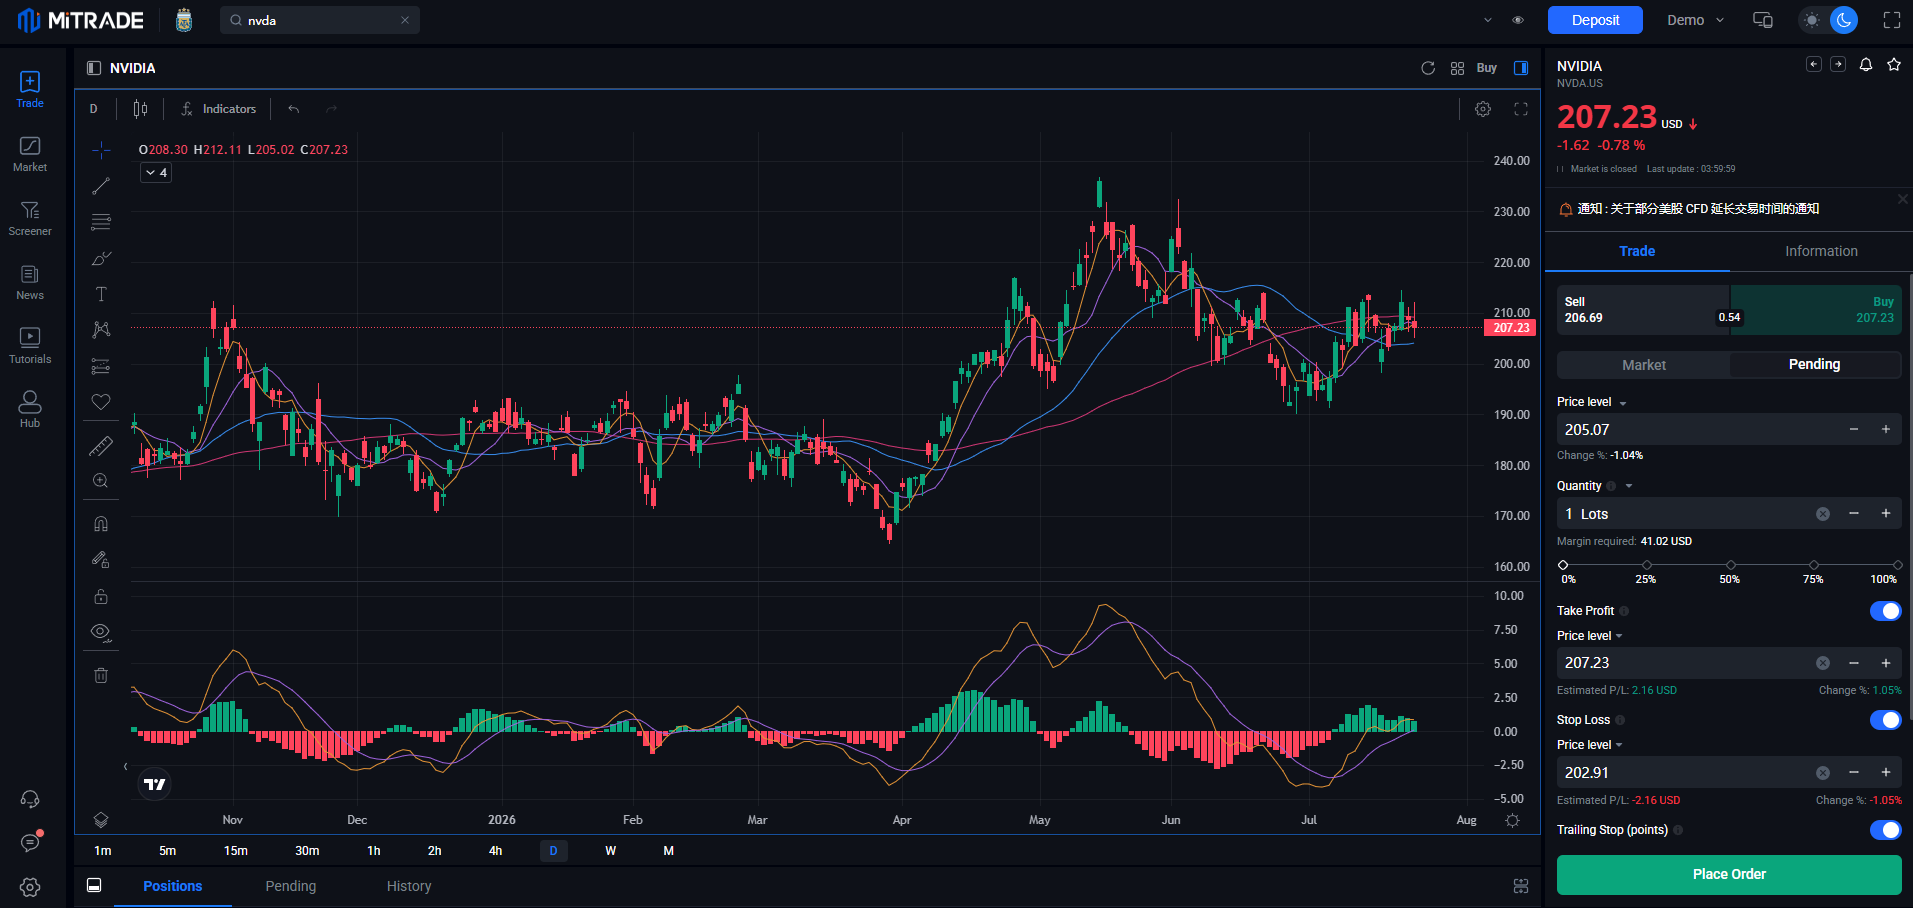The width and height of the screenshot is (1913, 908).
Task: Refresh the NVIDIA chart
Action: [1428, 68]
